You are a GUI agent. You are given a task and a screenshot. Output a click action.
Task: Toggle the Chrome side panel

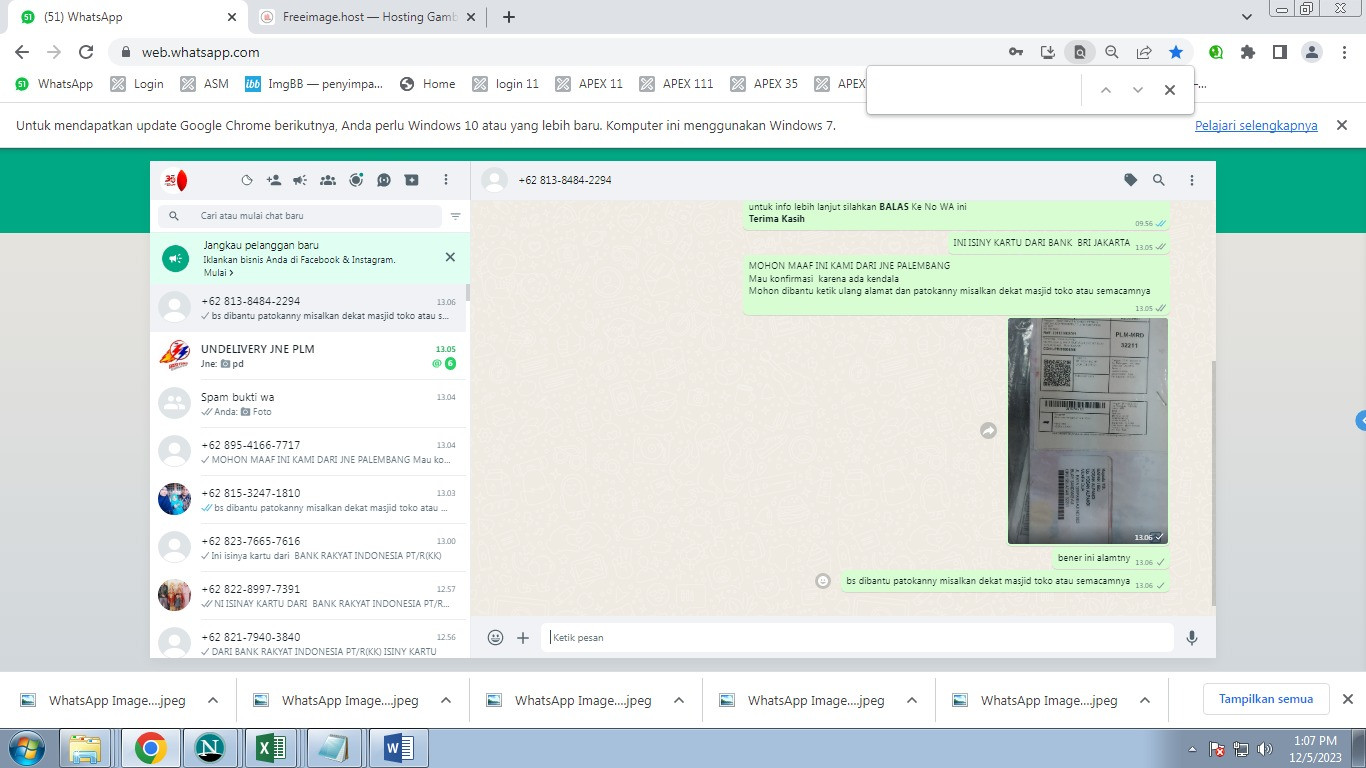point(1280,52)
